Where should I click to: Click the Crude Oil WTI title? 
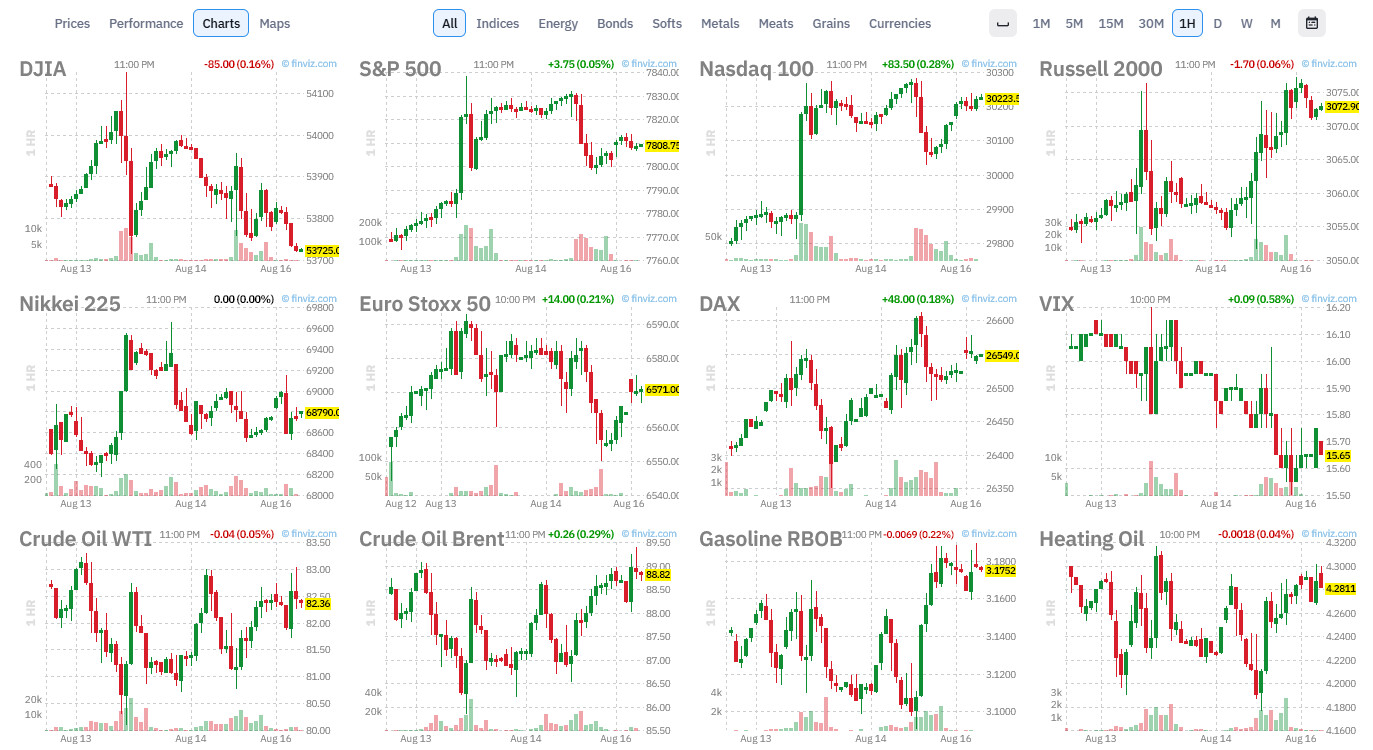[86, 539]
